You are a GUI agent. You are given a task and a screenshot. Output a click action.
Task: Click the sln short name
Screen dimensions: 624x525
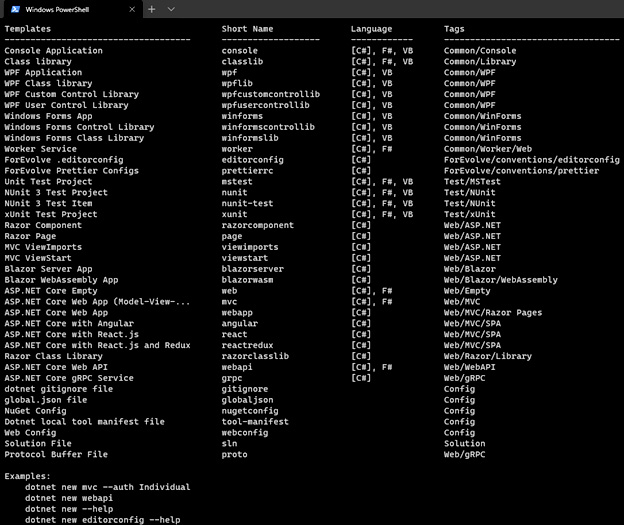(229, 443)
